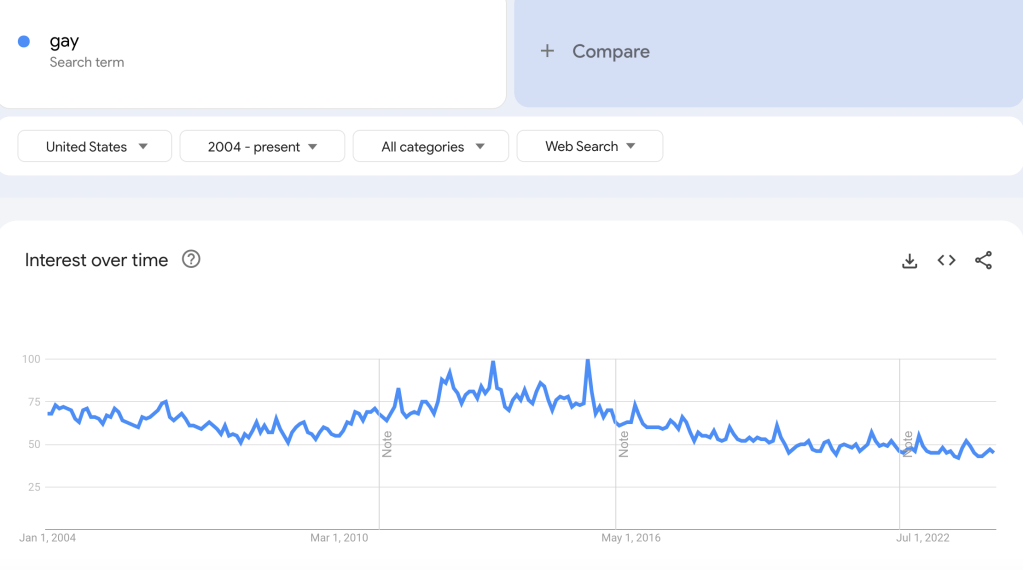Click the Note marker near Mar 2010
This screenshot has width=1023, height=570.
pos(387,444)
